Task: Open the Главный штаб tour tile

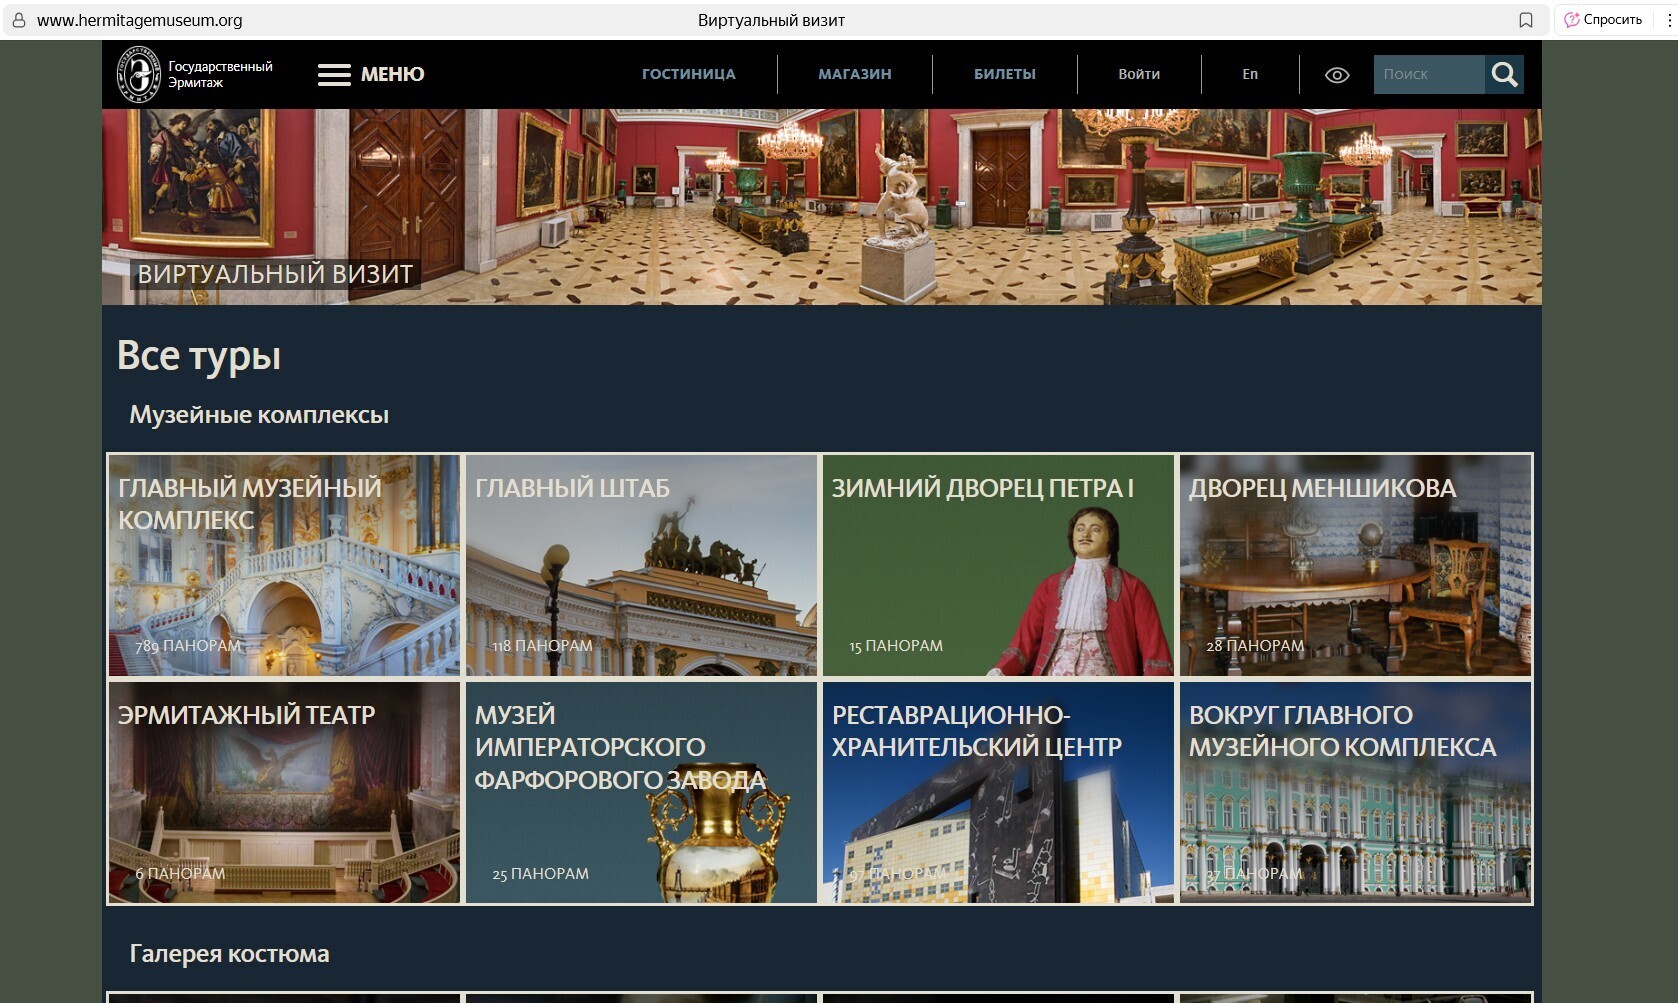Action: pos(641,566)
